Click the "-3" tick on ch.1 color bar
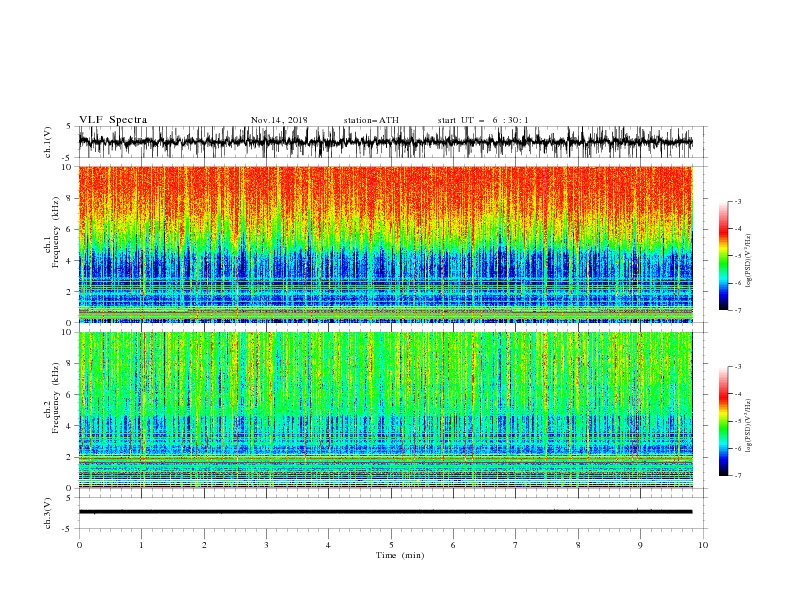The image size is (792, 612). (x=737, y=201)
